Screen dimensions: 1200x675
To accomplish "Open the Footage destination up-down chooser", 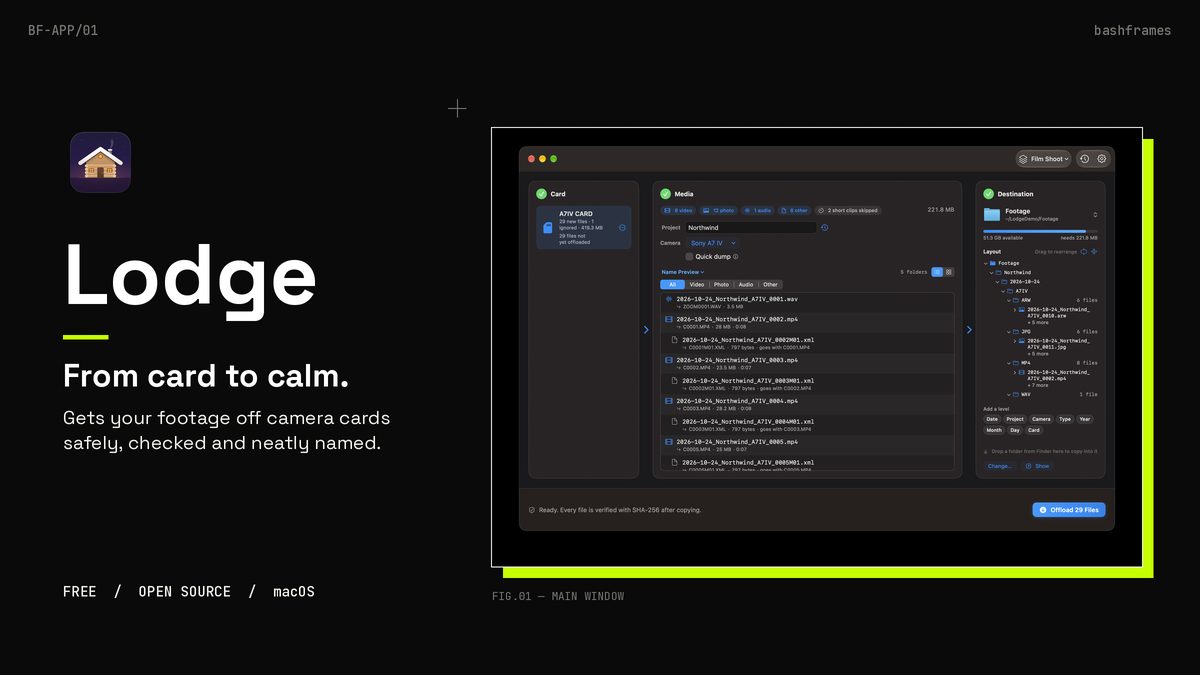I will pos(1095,215).
